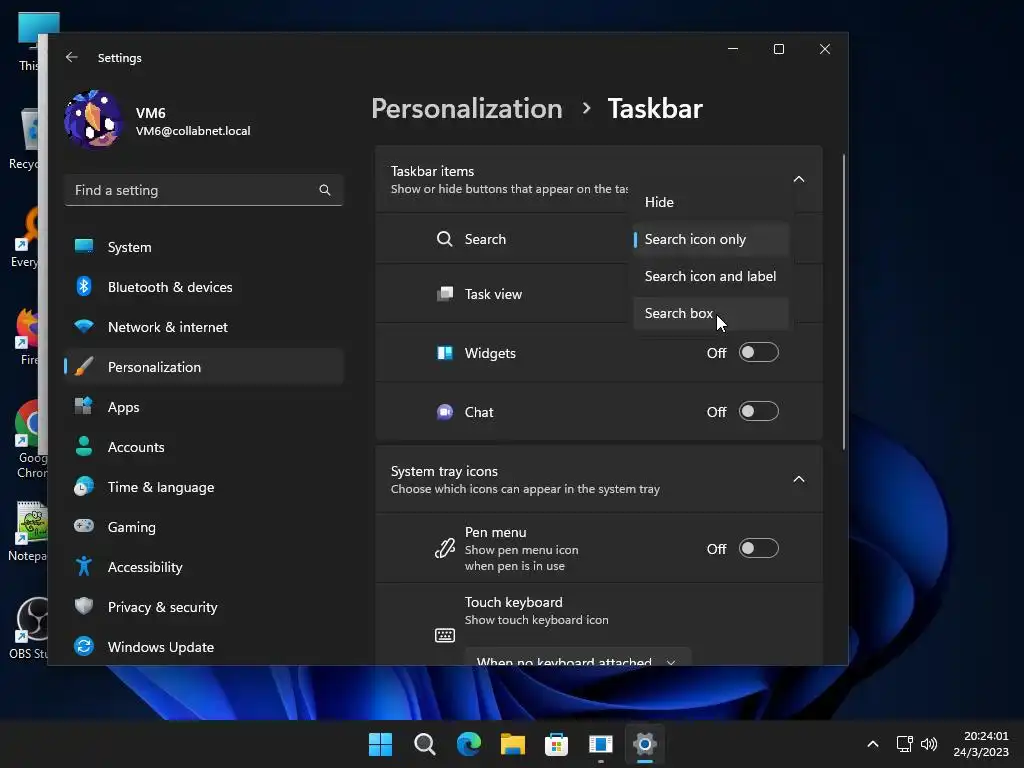Switch to the Settings gear on the taskbar
The height and width of the screenshot is (768, 1024).
[645, 744]
